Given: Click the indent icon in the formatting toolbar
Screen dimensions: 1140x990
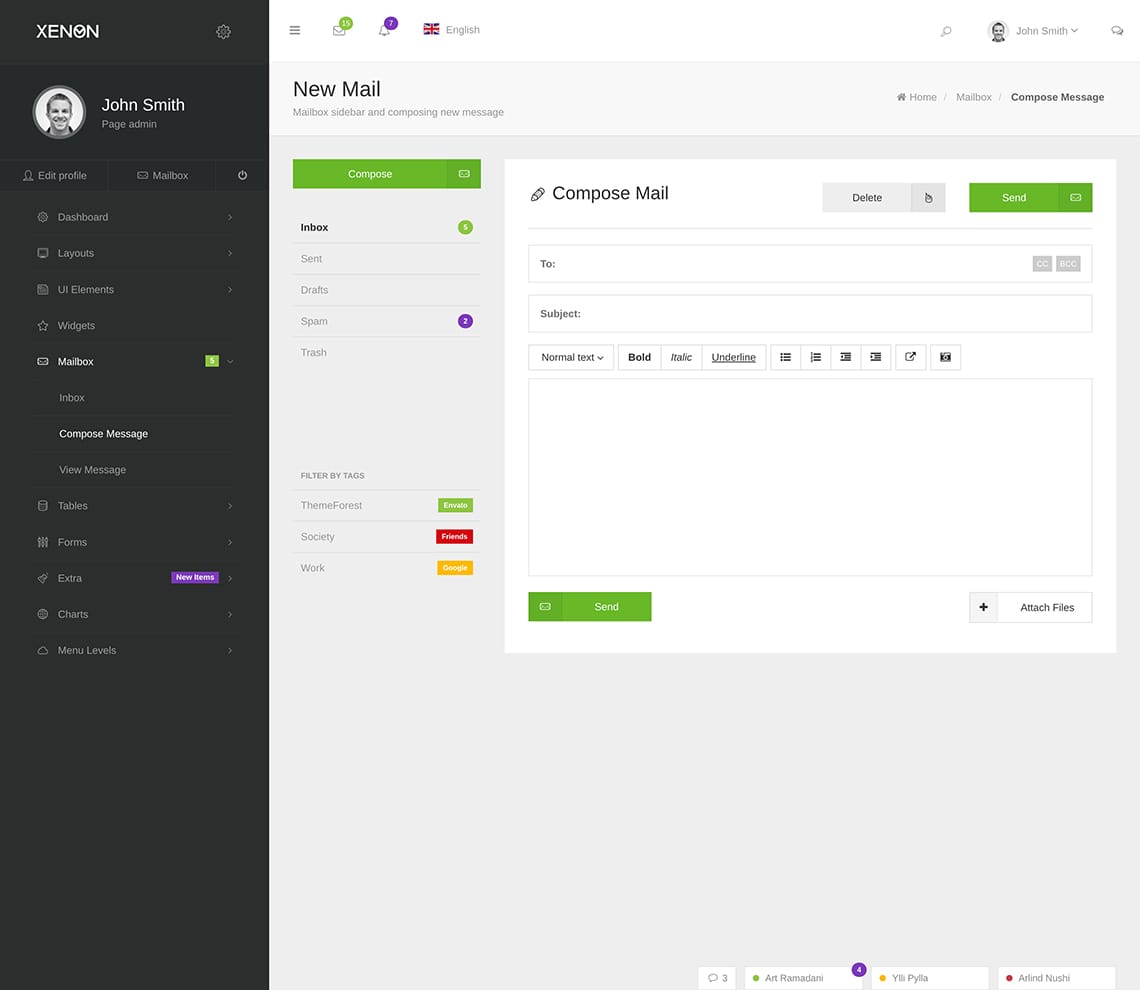Looking at the screenshot, I should click(x=845, y=357).
